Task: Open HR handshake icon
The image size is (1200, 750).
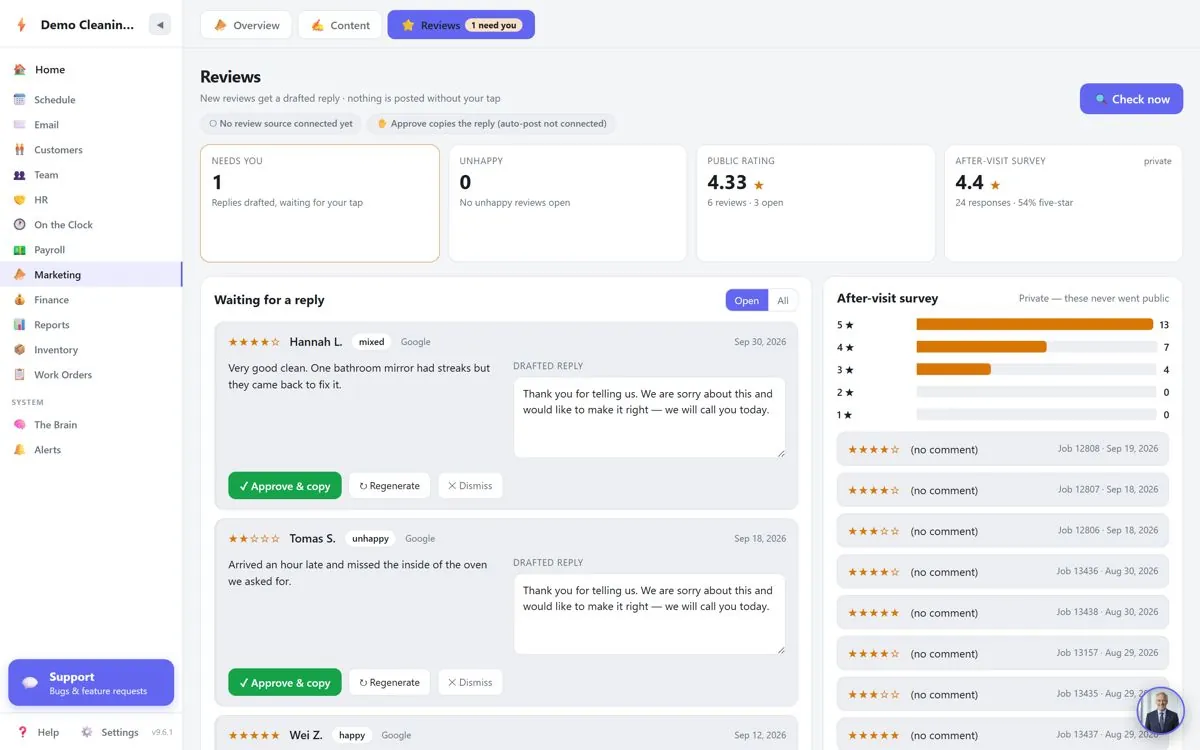Action: coord(19,200)
